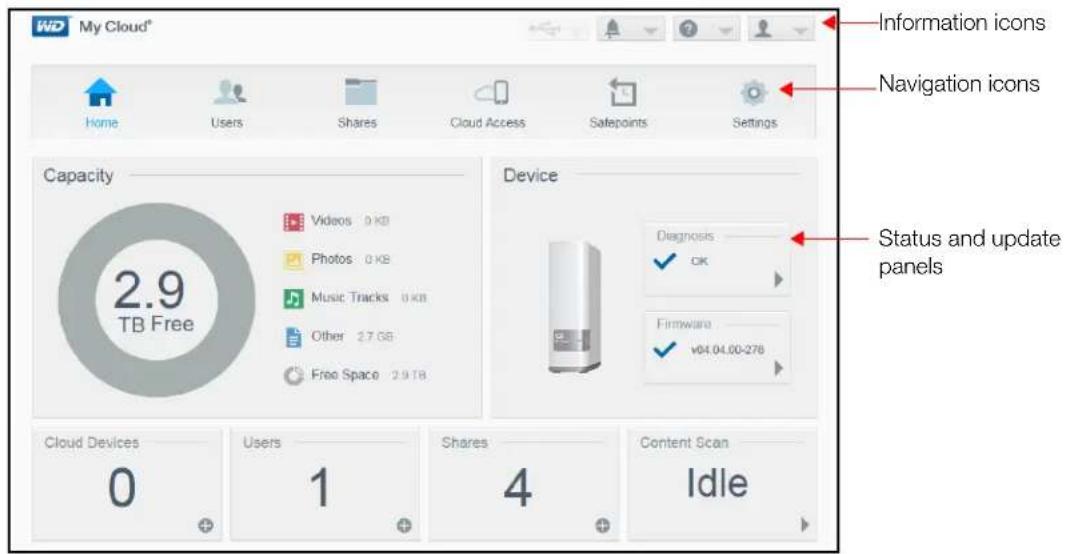Expand Diagnosis panel arrow
The height and width of the screenshot is (554, 1067).
coord(778,279)
